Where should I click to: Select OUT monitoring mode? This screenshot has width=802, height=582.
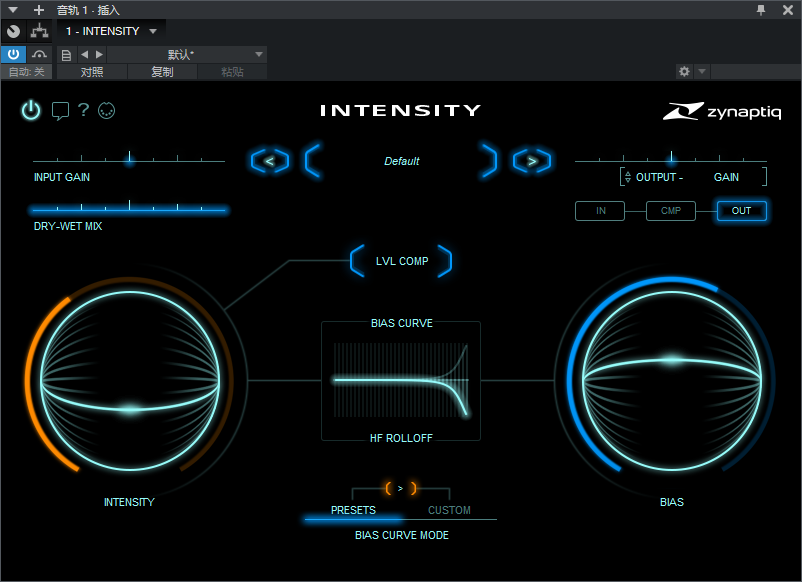coord(742,211)
